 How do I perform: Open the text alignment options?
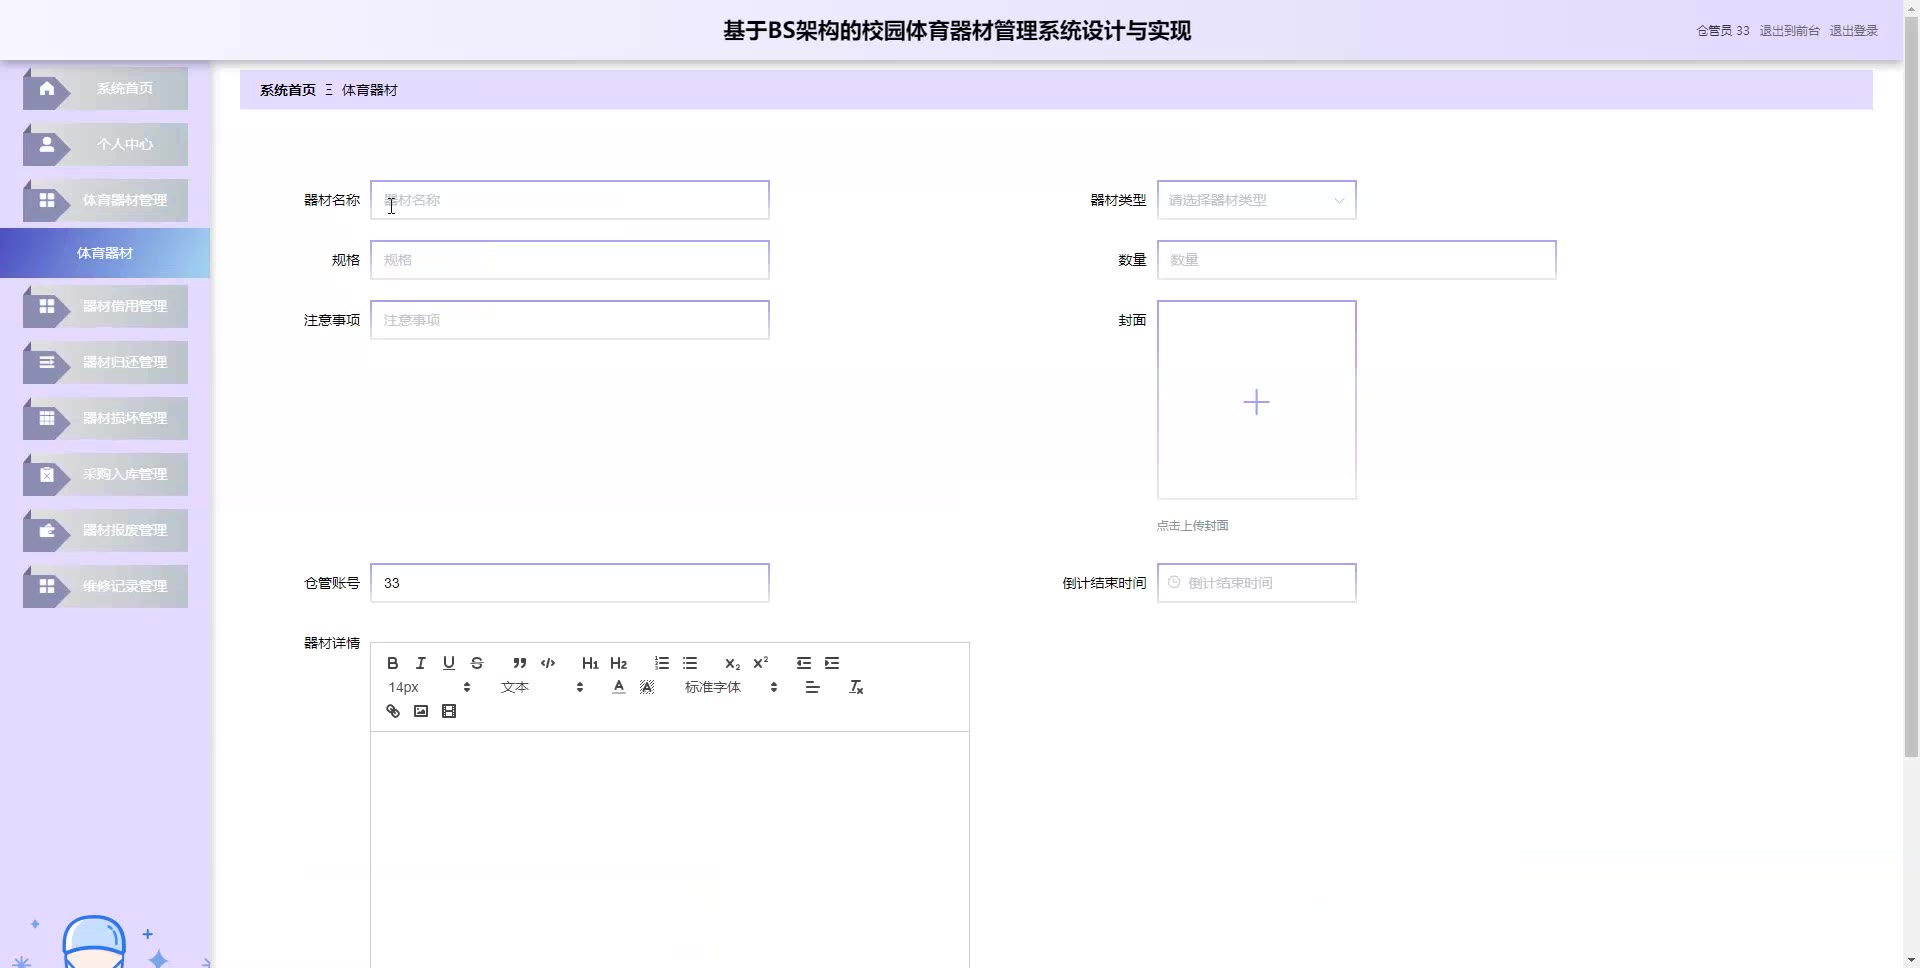click(812, 687)
